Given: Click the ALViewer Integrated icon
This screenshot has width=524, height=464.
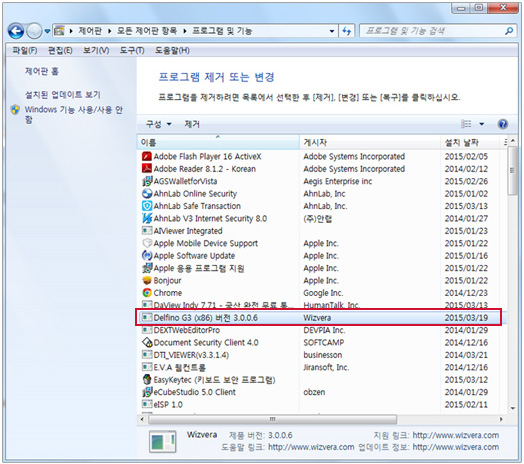Looking at the screenshot, I should point(147,231).
